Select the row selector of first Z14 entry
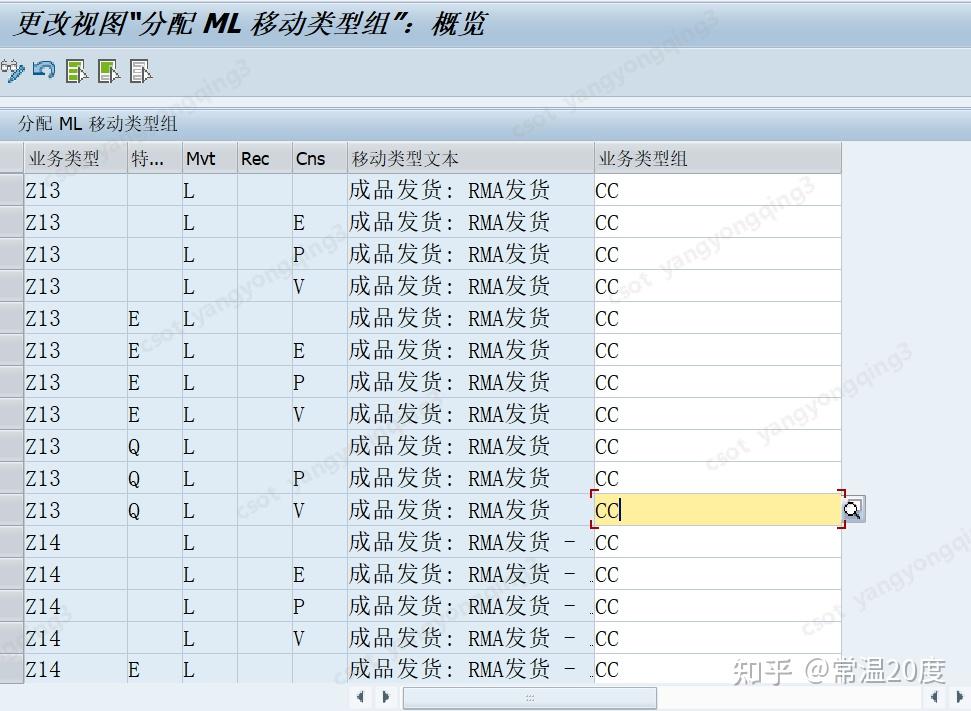The image size is (971, 711). pyautogui.click(x=9, y=542)
